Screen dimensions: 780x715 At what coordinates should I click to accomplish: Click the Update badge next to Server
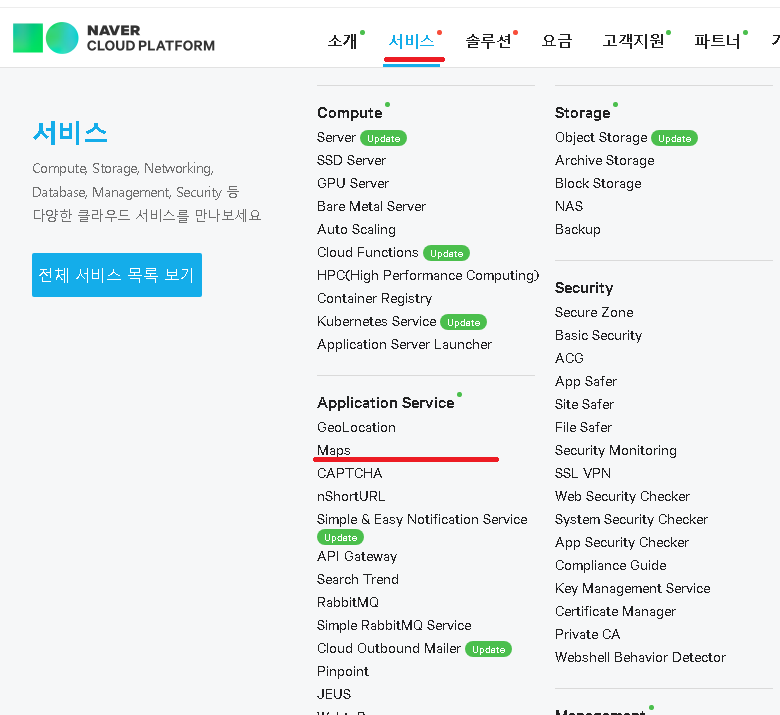[x=384, y=138]
